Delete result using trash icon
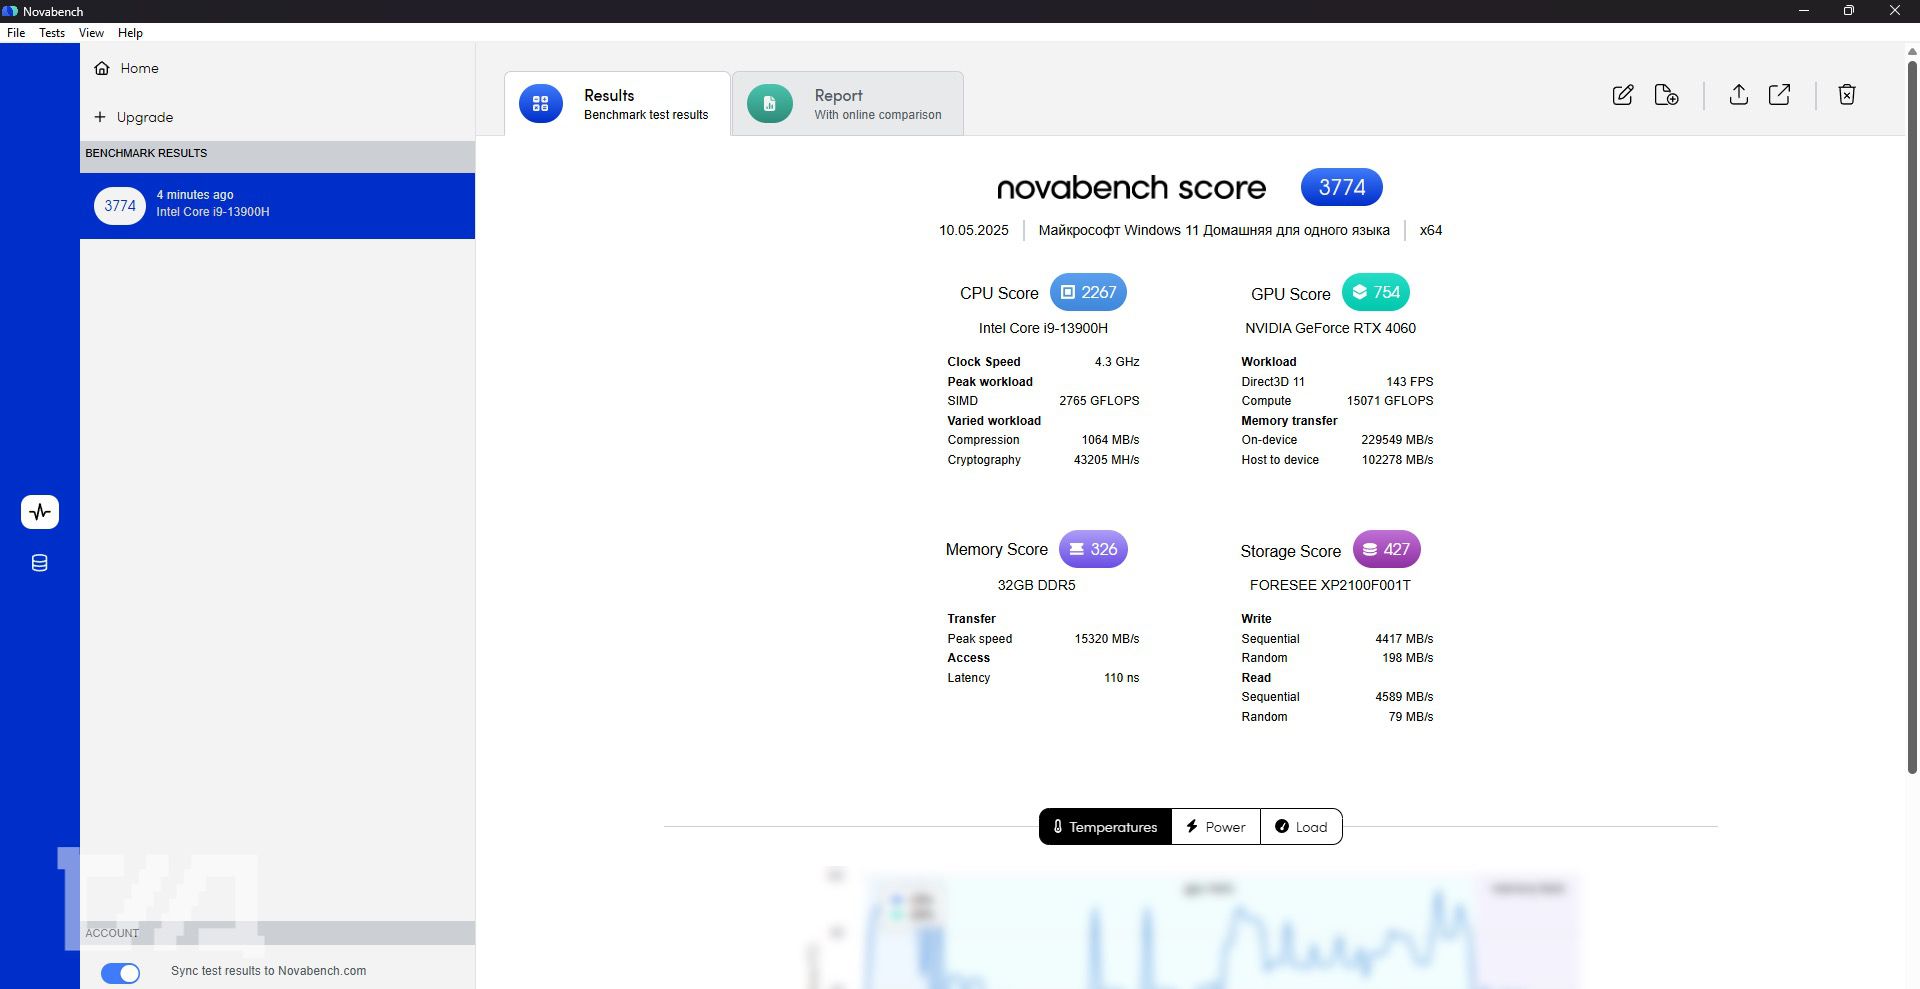1920x989 pixels. (1847, 95)
